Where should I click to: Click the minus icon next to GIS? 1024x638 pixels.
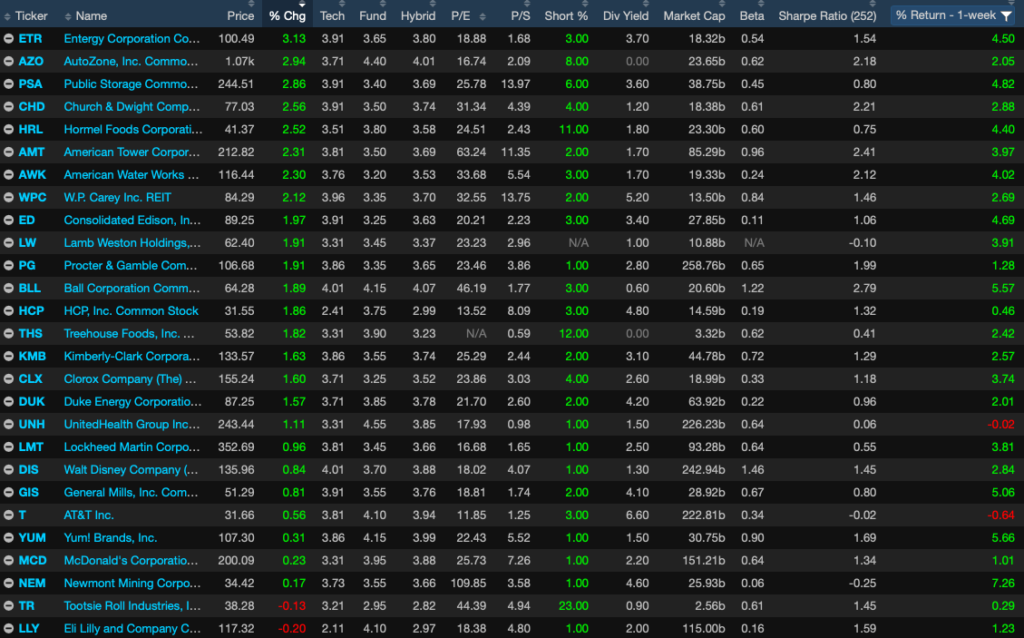coord(8,492)
